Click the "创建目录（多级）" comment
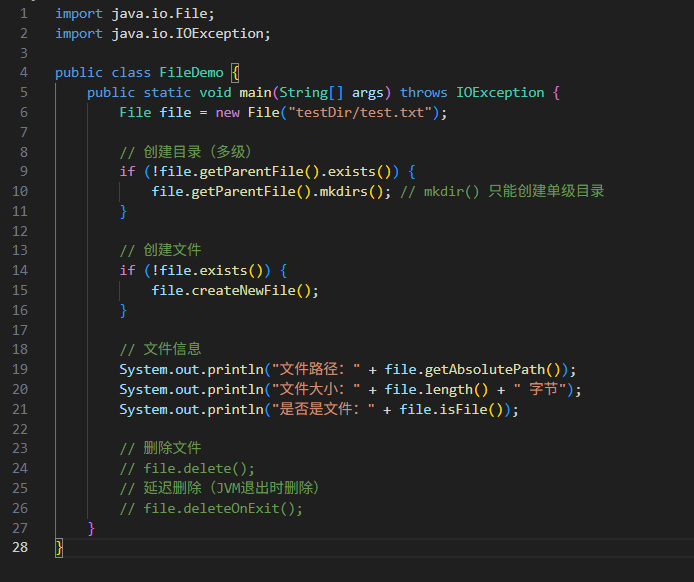The width and height of the screenshot is (694, 582). click(x=185, y=152)
